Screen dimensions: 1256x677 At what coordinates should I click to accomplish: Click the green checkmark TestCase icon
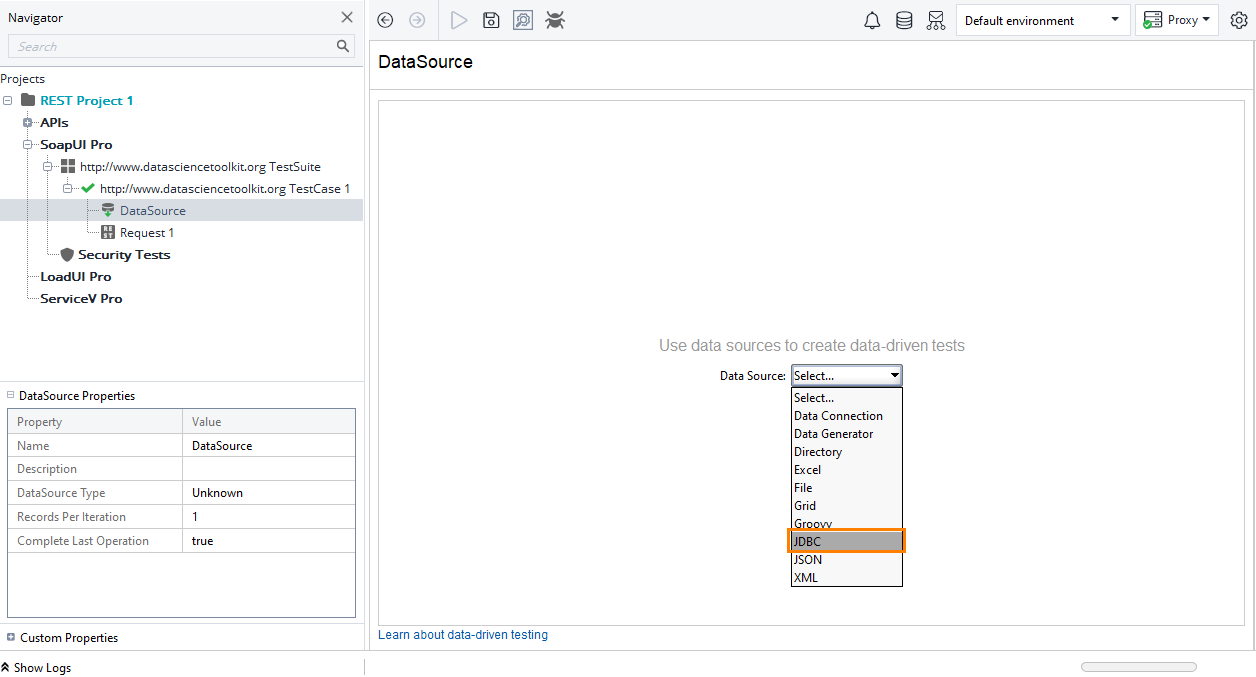coord(88,188)
